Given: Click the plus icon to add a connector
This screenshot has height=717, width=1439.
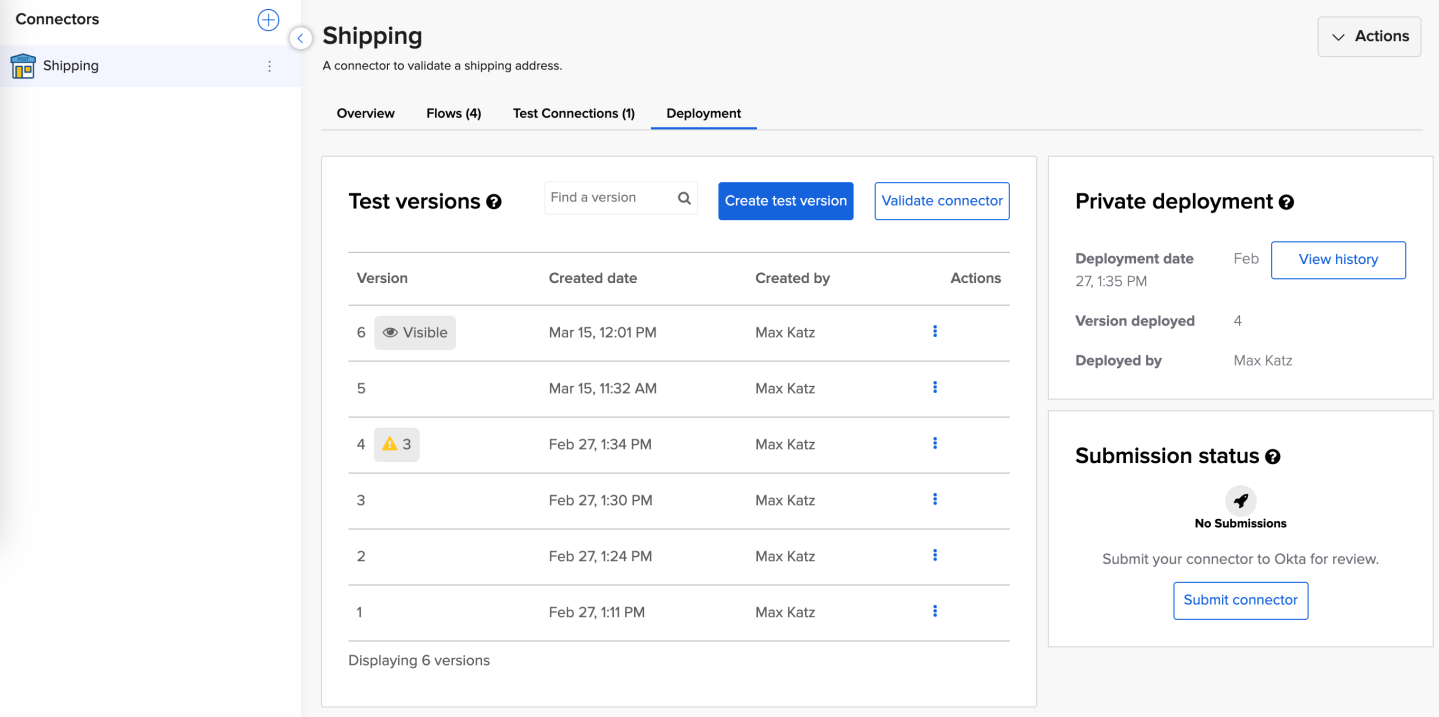Looking at the screenshot, I should [267, 19].
